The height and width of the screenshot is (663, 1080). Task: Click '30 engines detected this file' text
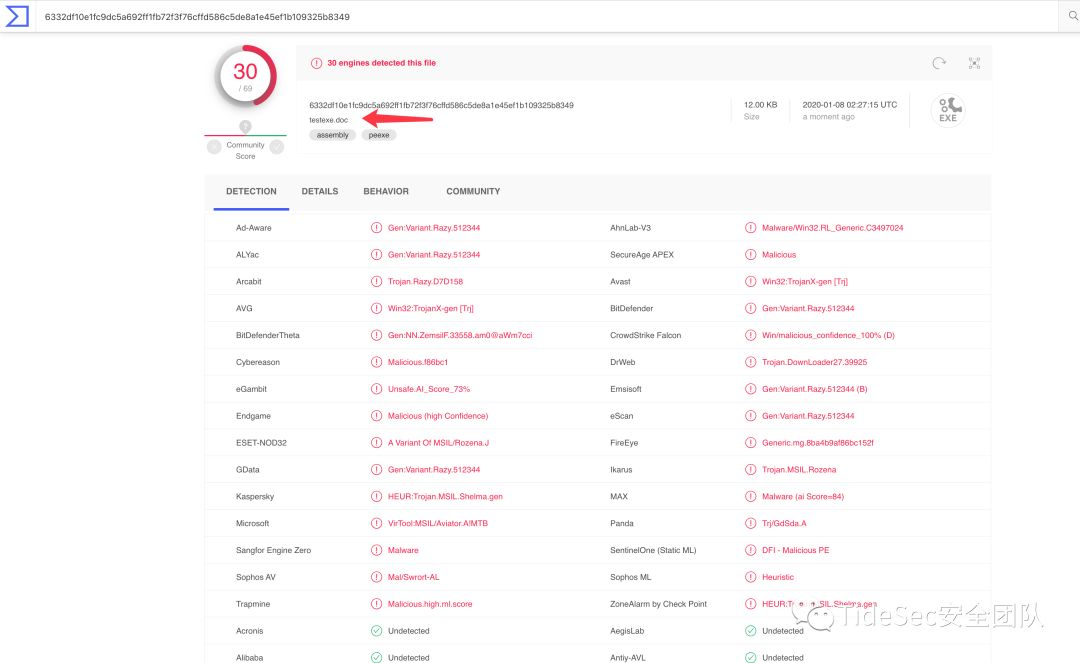click(382, 63)
